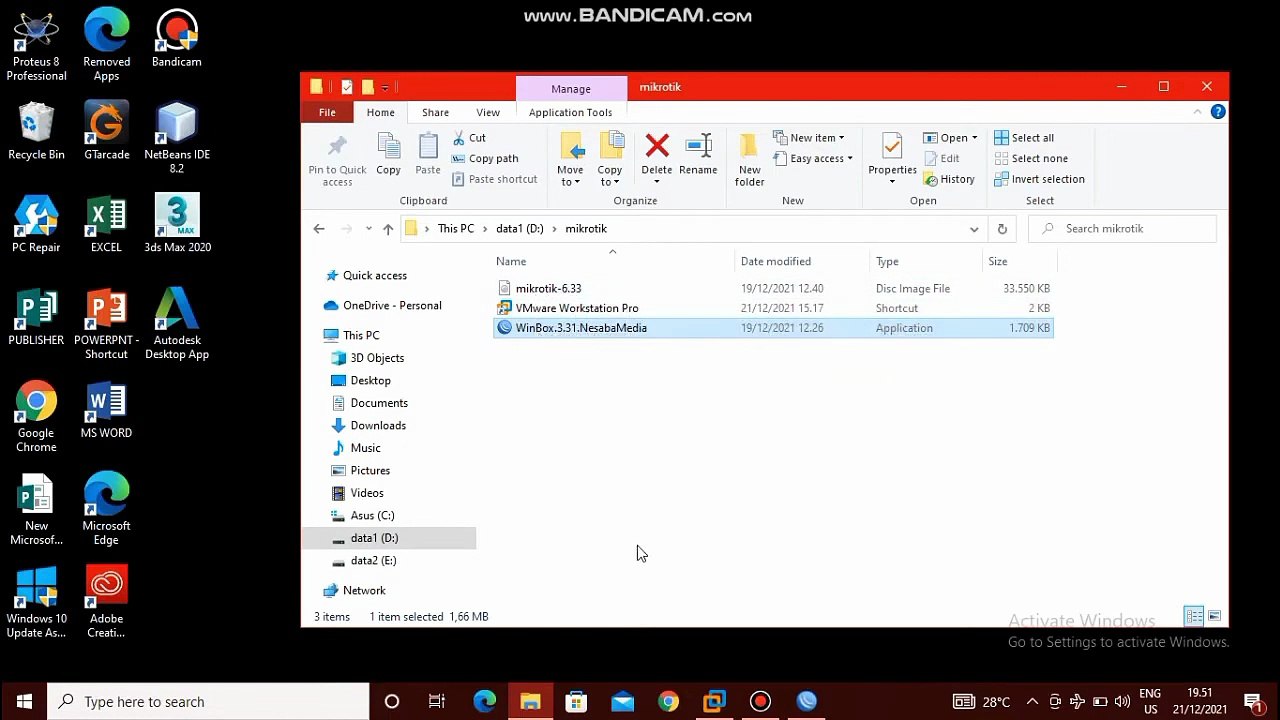Open the Windows Start menu

tap(24, 702)
